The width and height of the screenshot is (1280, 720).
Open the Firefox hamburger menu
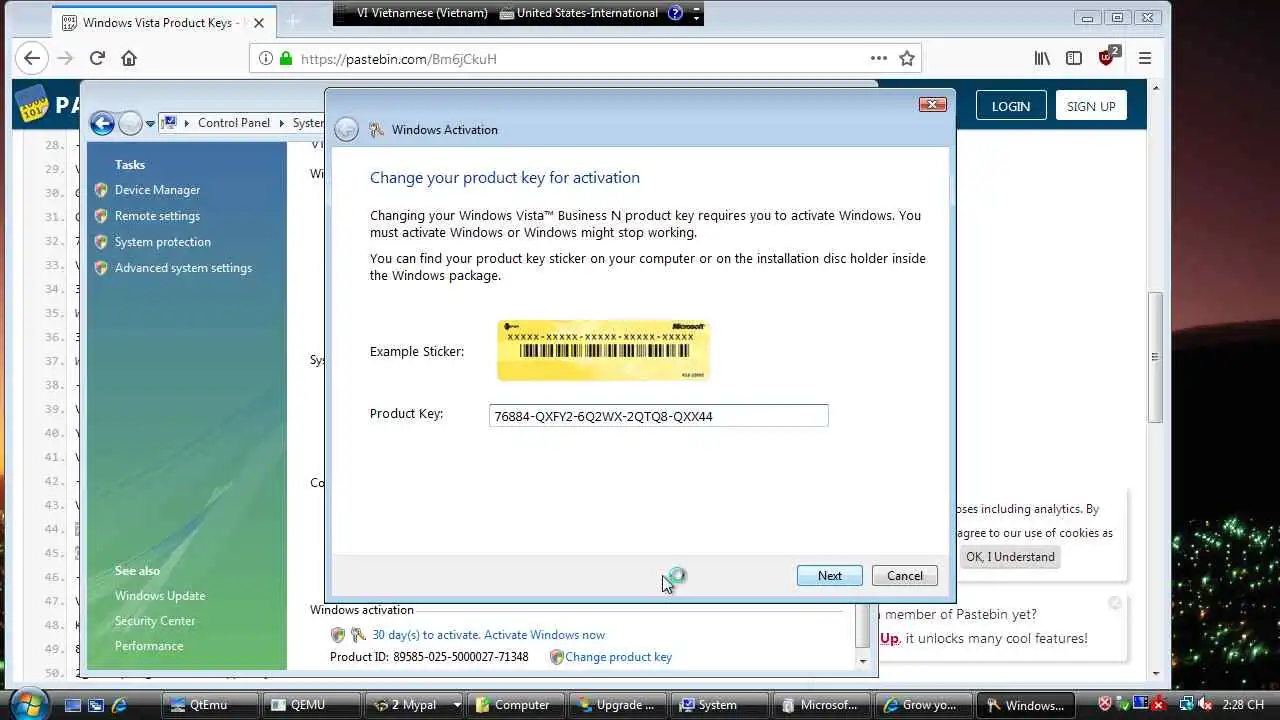(x=1145, y=58)
